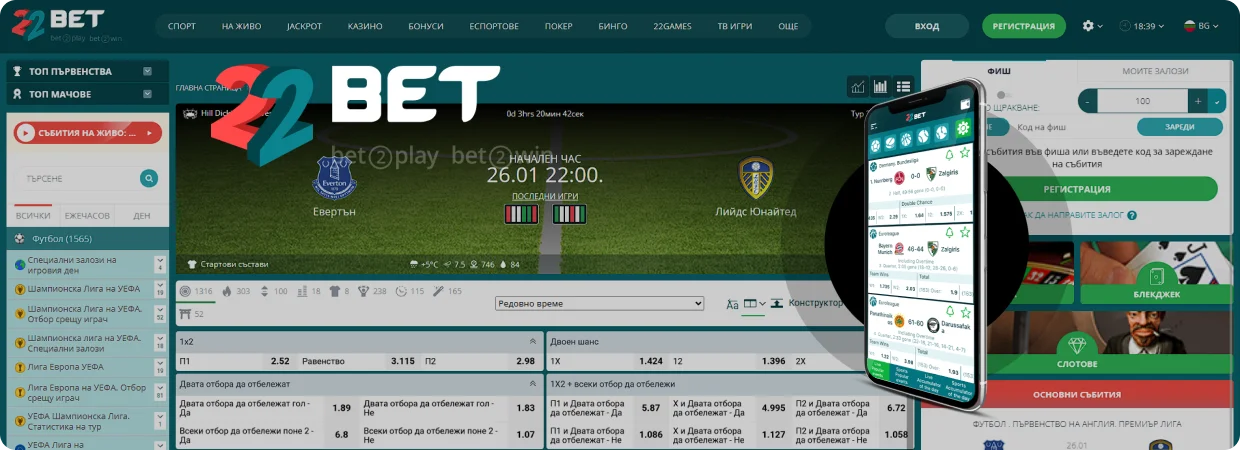Select the filter icon showing 100
The image size is (1240, 450).
click(265, 291)
